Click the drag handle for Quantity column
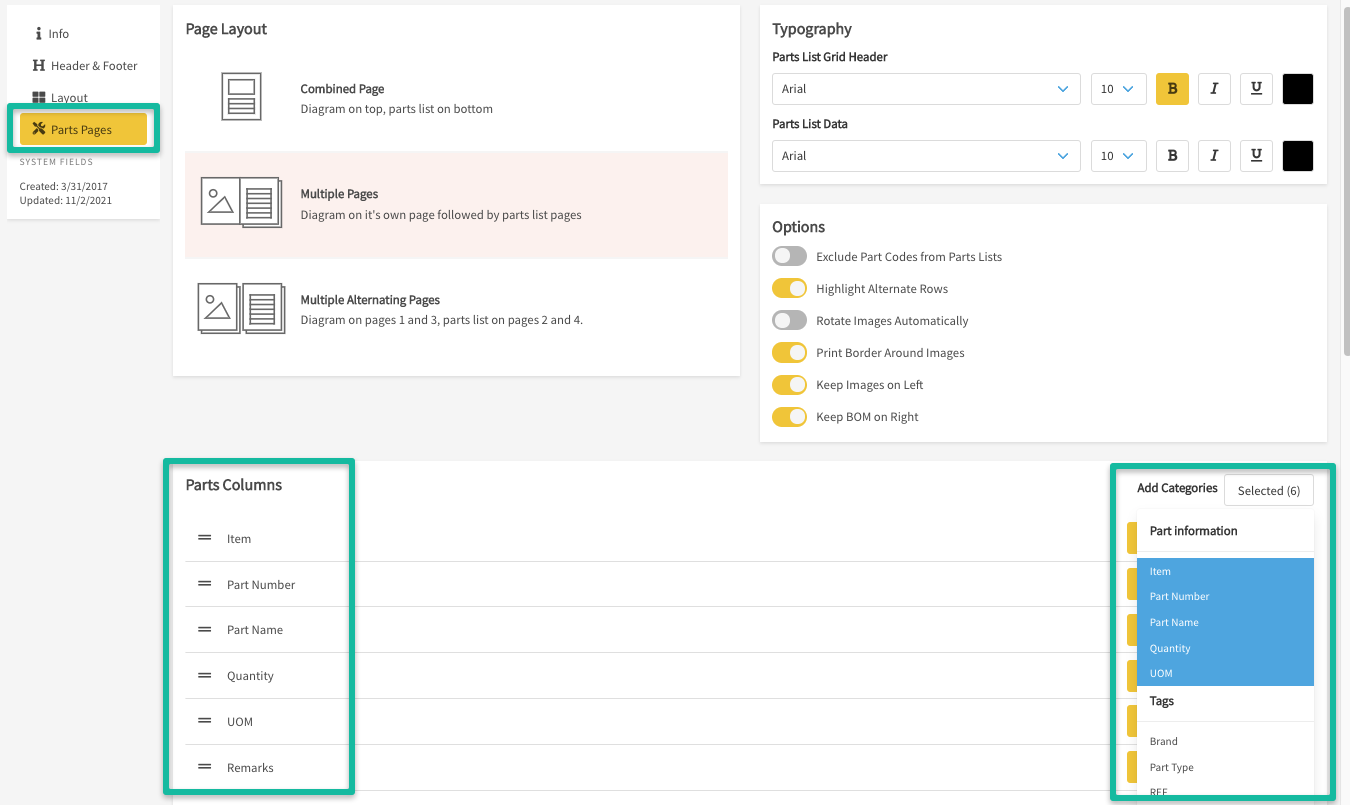The width and height of the screenshot is (1350, 805). pyautogui.click(x=204, y=675)
